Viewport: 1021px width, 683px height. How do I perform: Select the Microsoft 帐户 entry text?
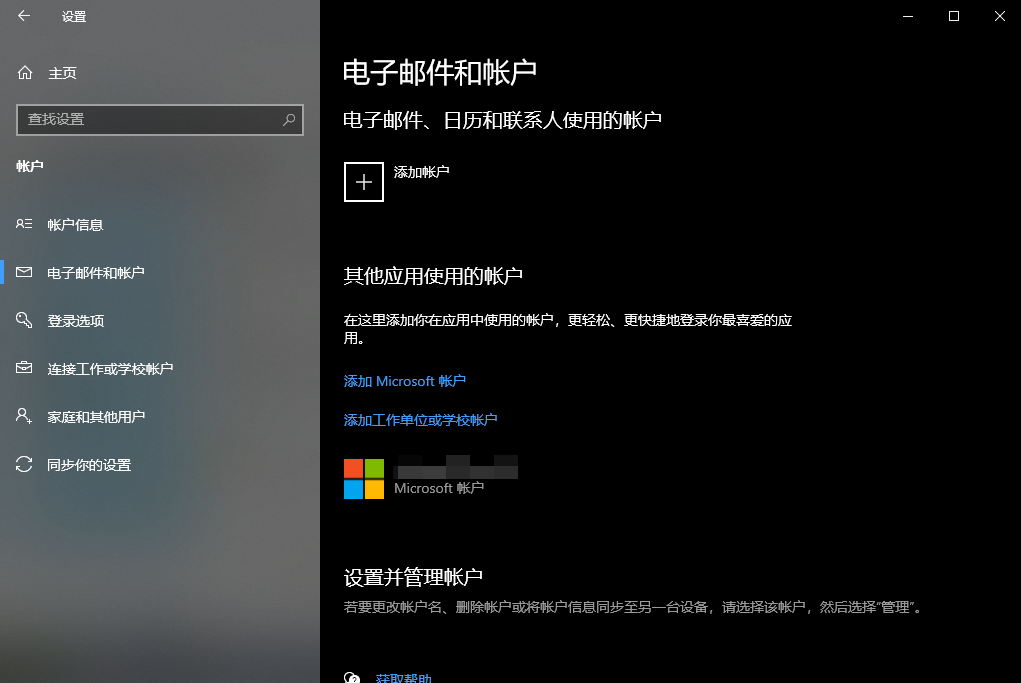coord(439,488)
